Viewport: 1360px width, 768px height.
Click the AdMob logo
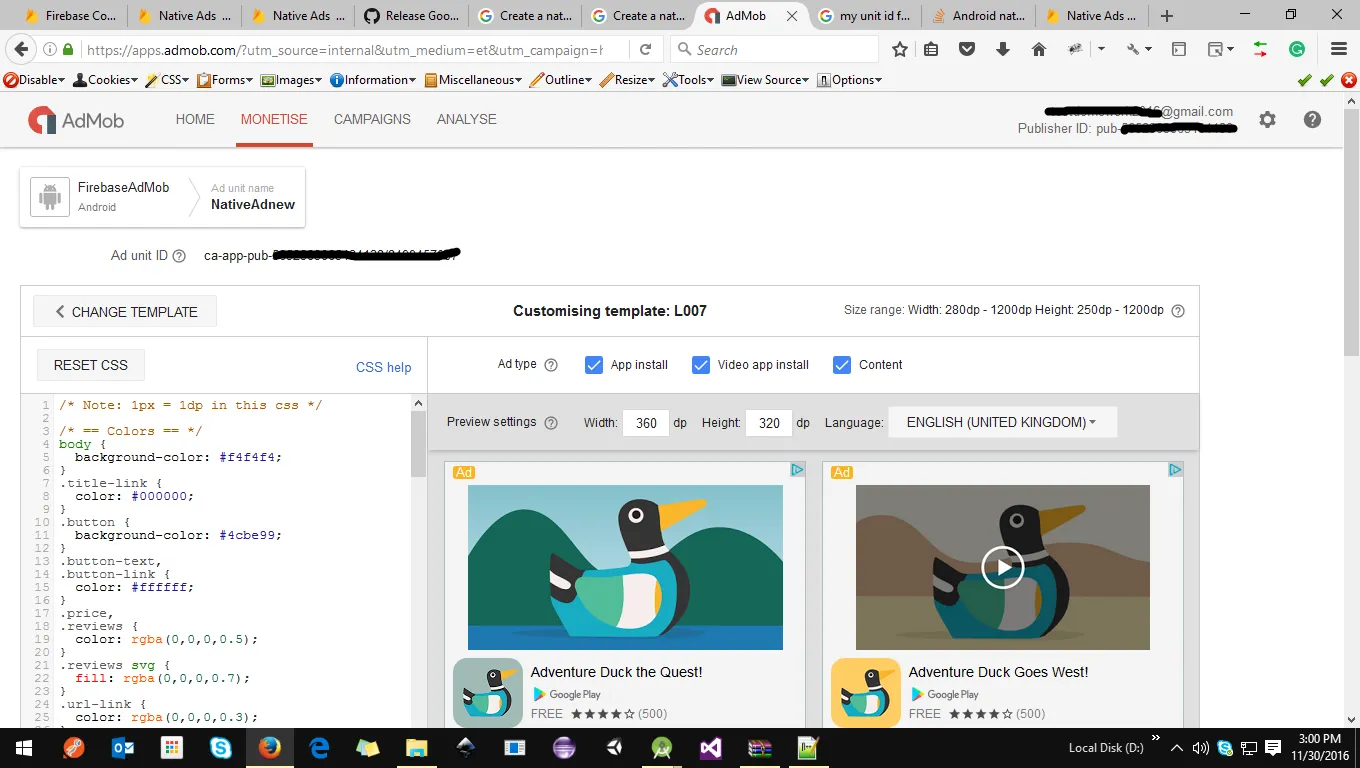pos(76,120)
